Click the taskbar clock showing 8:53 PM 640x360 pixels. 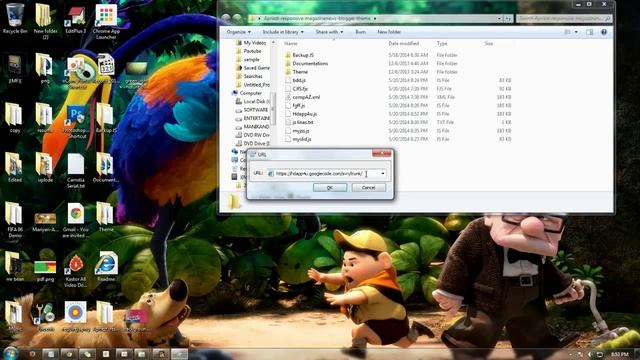coord(620,354)
